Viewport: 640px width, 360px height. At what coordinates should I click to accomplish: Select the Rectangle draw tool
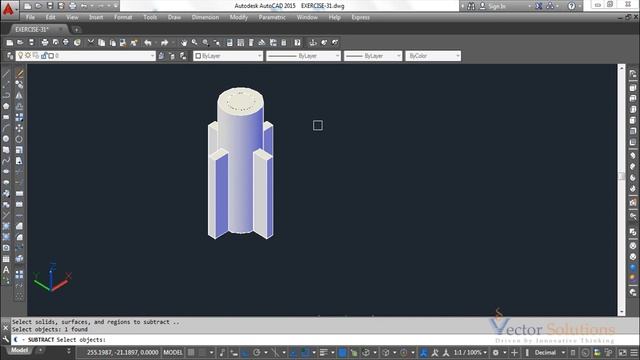(6, 117)
